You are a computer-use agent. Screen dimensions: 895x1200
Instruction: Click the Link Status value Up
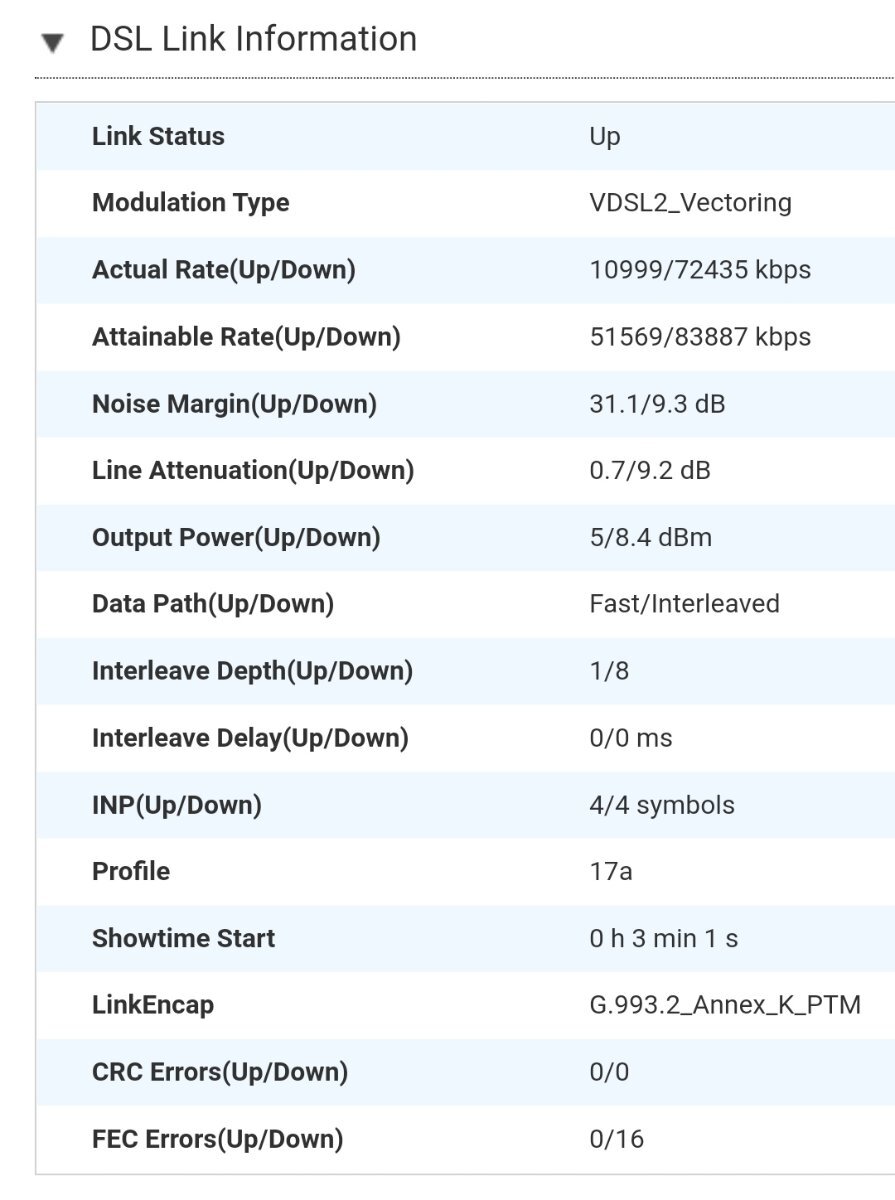click(x=605, y=137)
